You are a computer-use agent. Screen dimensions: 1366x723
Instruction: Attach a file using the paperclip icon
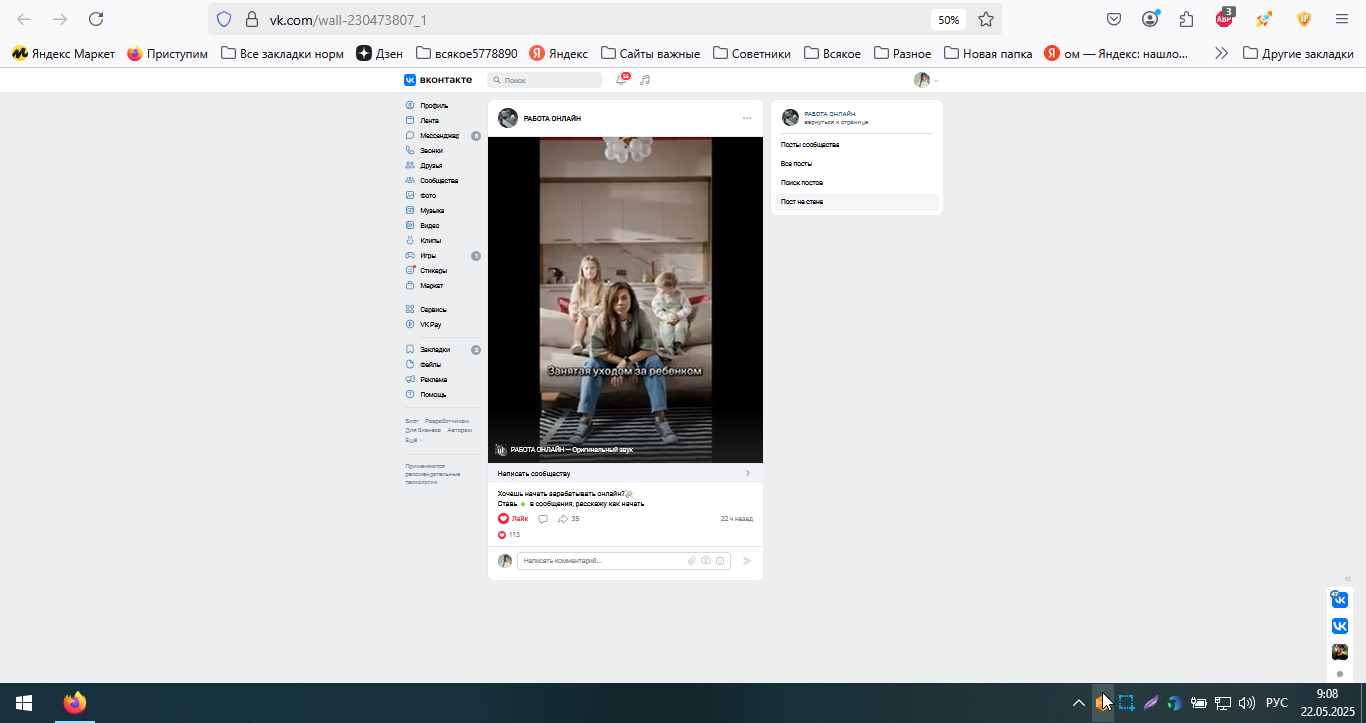point(691,561)
